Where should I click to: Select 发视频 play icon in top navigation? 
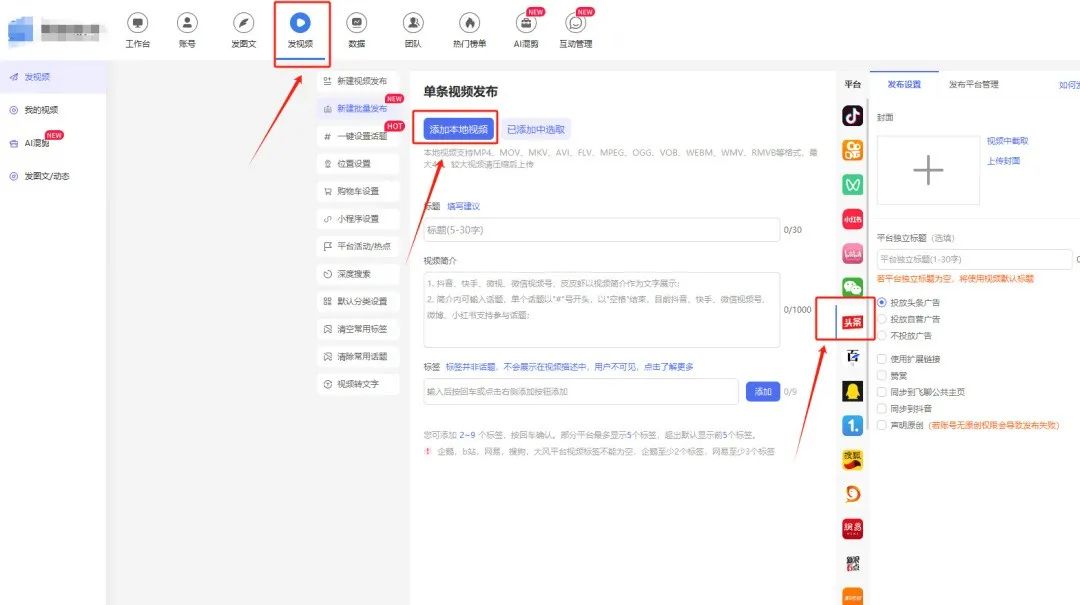tap(300, 23)
